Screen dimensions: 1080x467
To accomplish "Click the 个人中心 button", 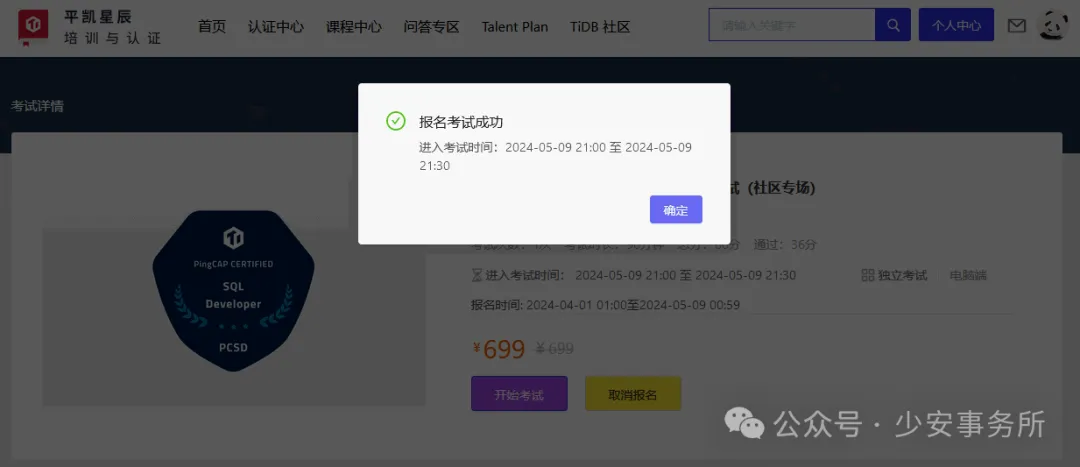I will click(x=956, y=25).
